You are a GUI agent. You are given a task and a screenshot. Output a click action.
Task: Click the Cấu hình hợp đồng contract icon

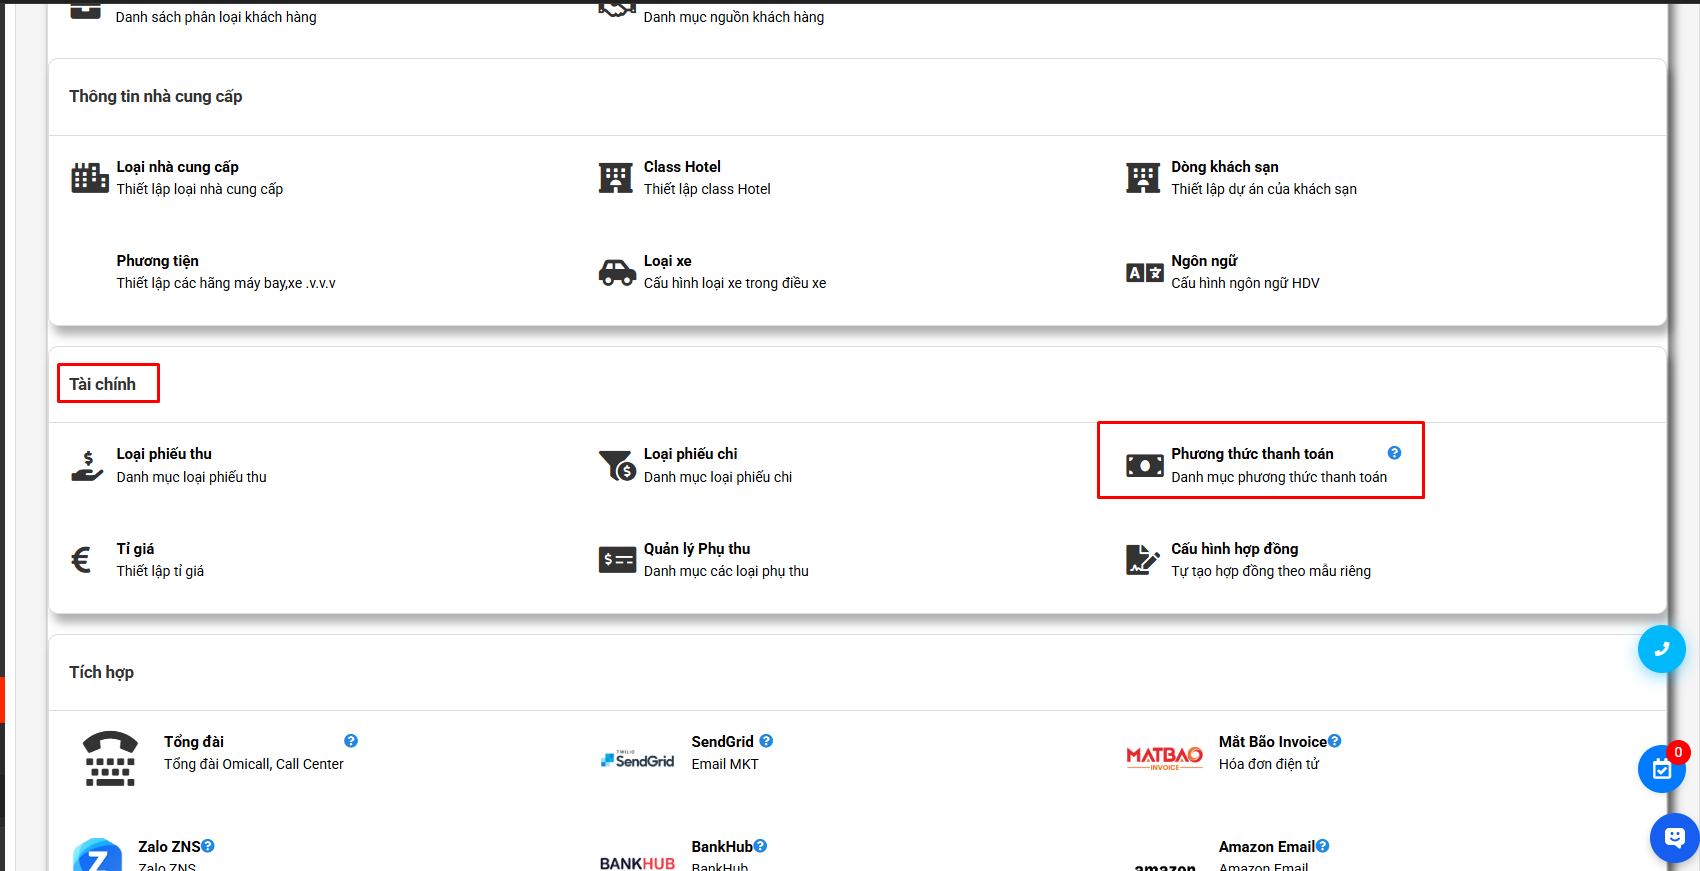(1142, 560)
